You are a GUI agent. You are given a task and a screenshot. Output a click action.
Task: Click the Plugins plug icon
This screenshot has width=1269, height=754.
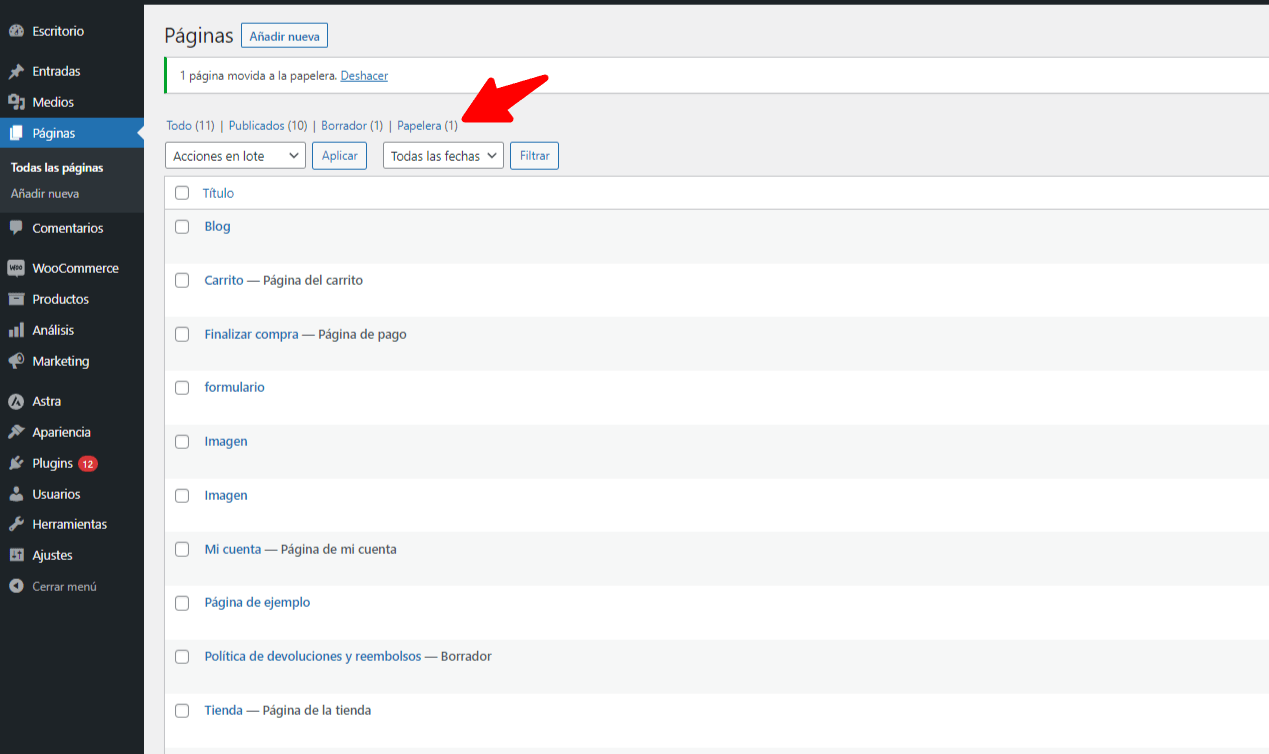(16, 463)
